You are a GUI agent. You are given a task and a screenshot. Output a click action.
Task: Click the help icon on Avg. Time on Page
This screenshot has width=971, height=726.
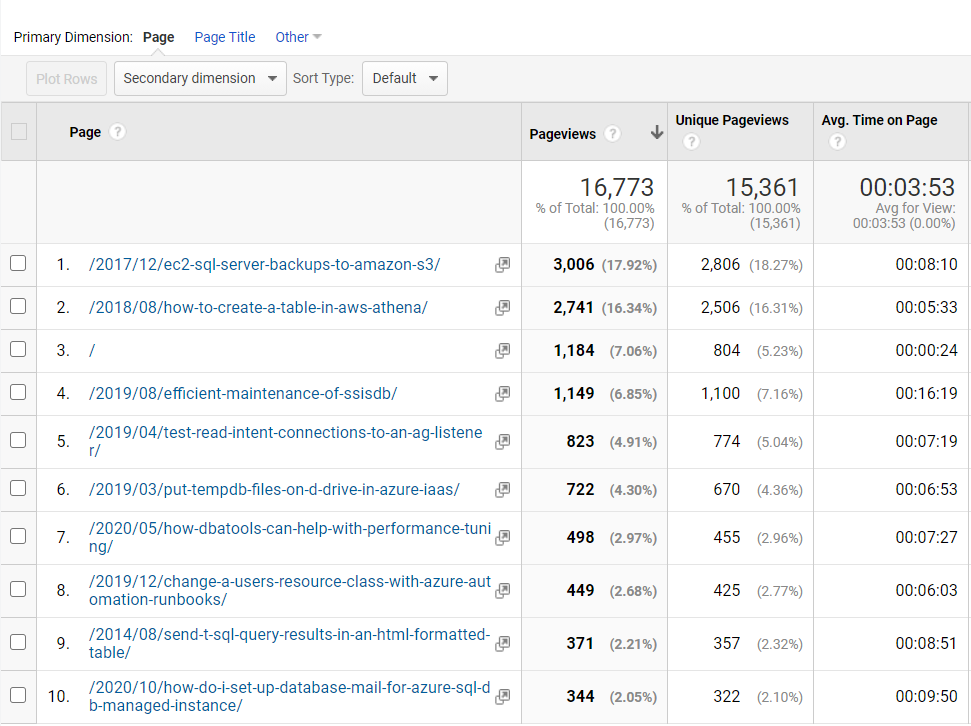click(x=837, y=142)
